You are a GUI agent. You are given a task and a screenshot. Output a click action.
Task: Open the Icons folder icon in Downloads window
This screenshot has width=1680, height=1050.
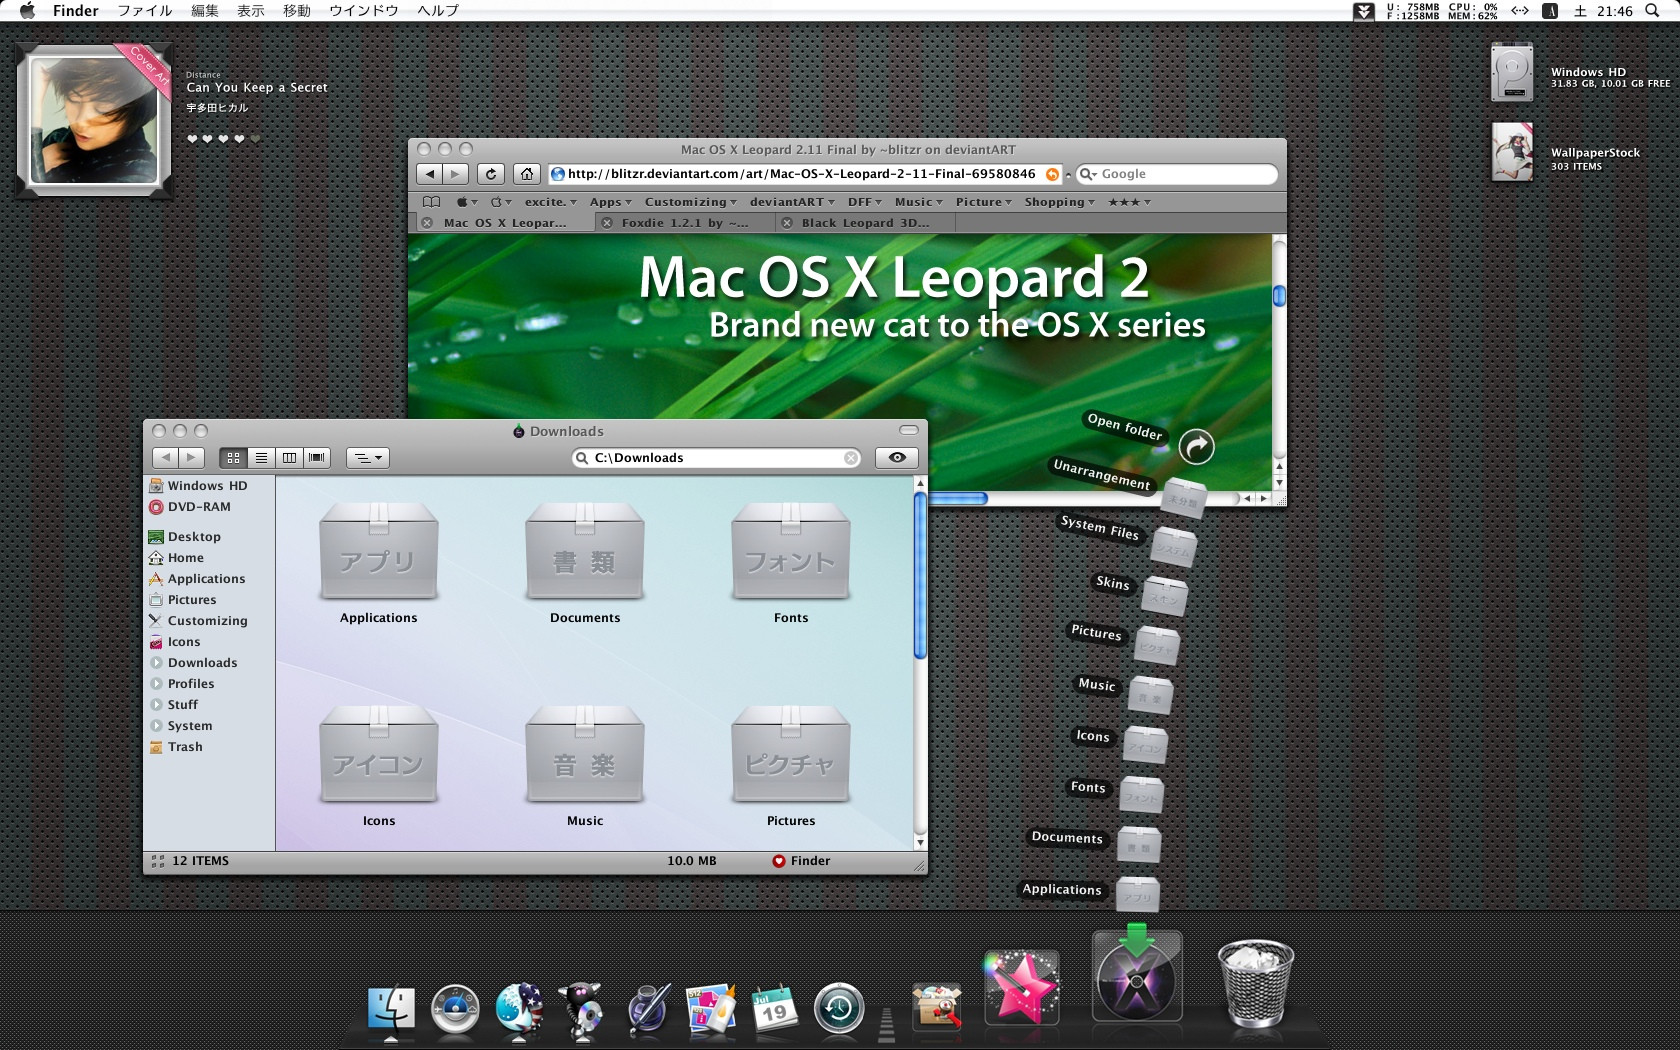(x=379, y=755)
